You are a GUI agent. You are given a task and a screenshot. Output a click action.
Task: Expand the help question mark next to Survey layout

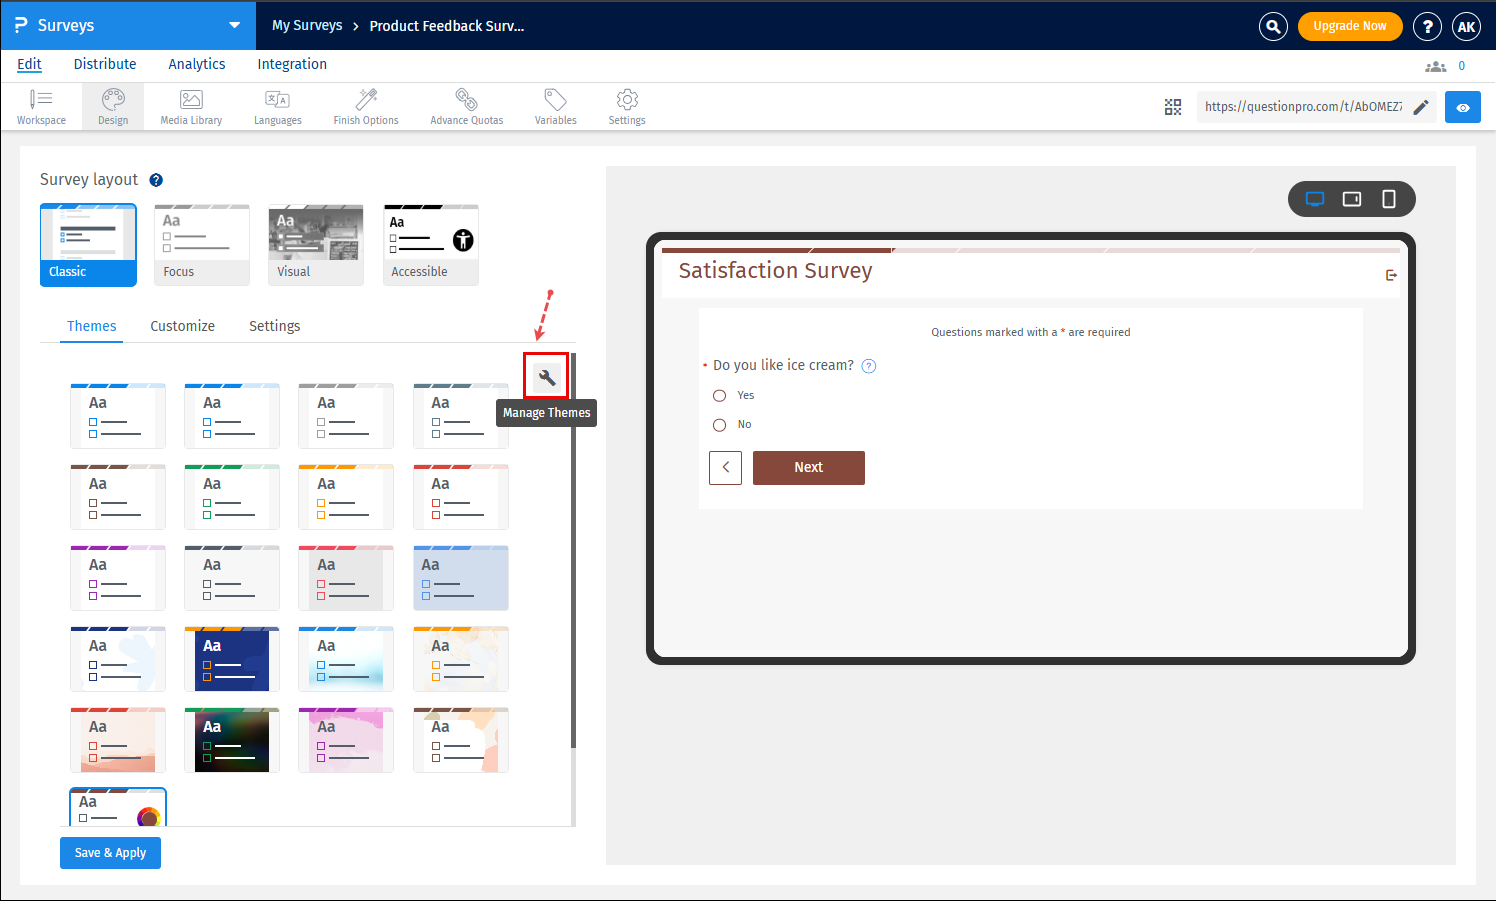(156, 180)
